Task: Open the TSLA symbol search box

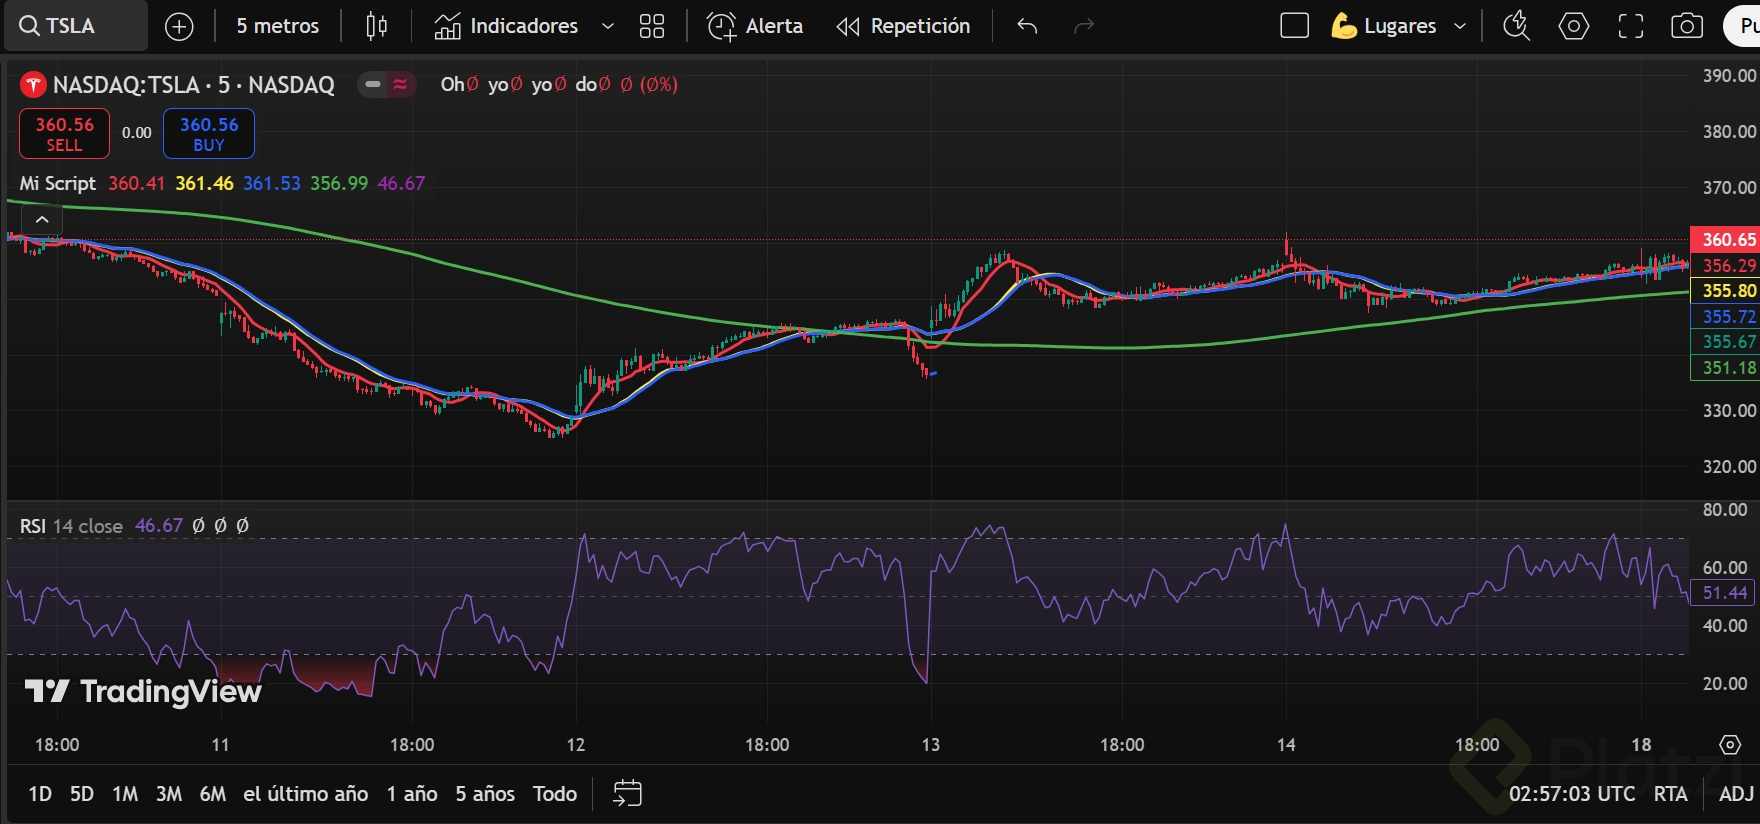Action: pyautogui.click(x=76, y=26)
